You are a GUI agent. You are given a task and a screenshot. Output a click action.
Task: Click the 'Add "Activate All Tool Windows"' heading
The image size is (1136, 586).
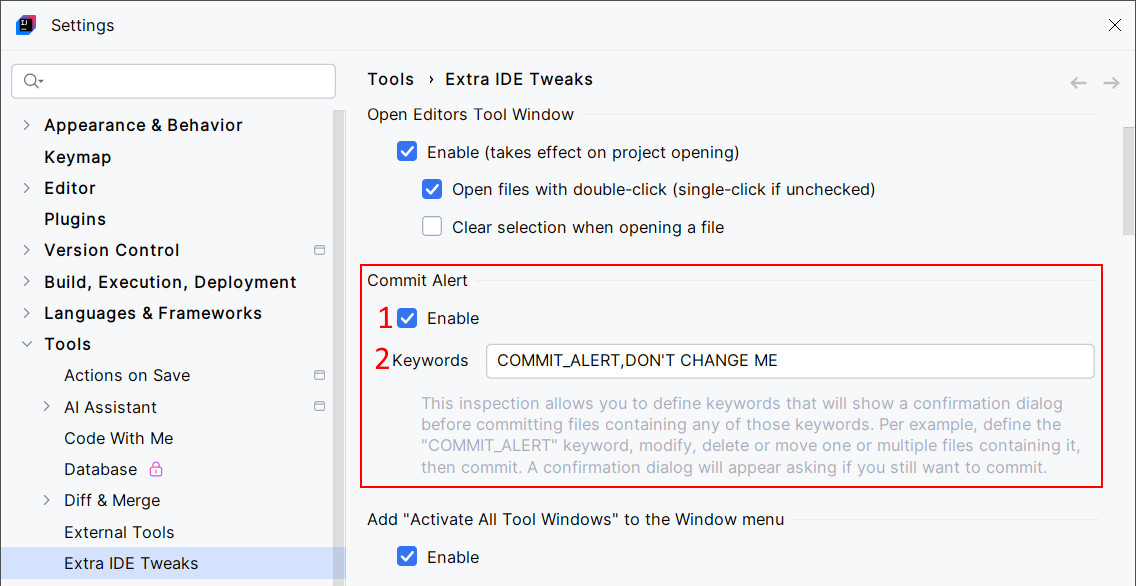[x=575, y=519]
